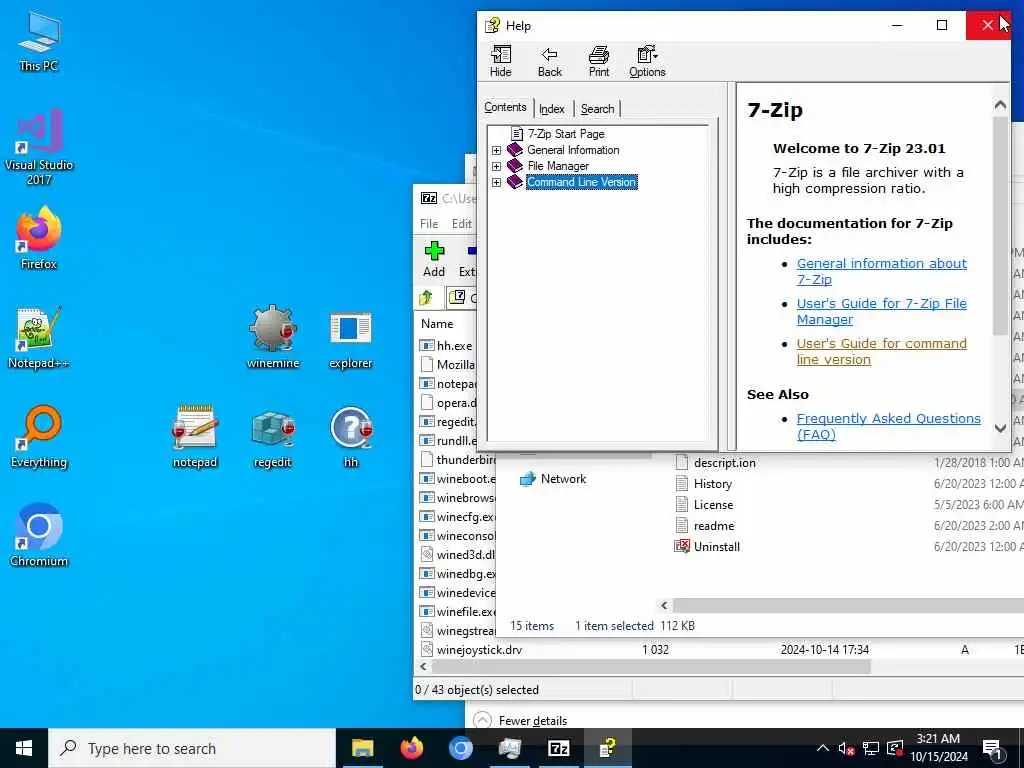Open the File menu in 7-Zip

tap(429, 223)
